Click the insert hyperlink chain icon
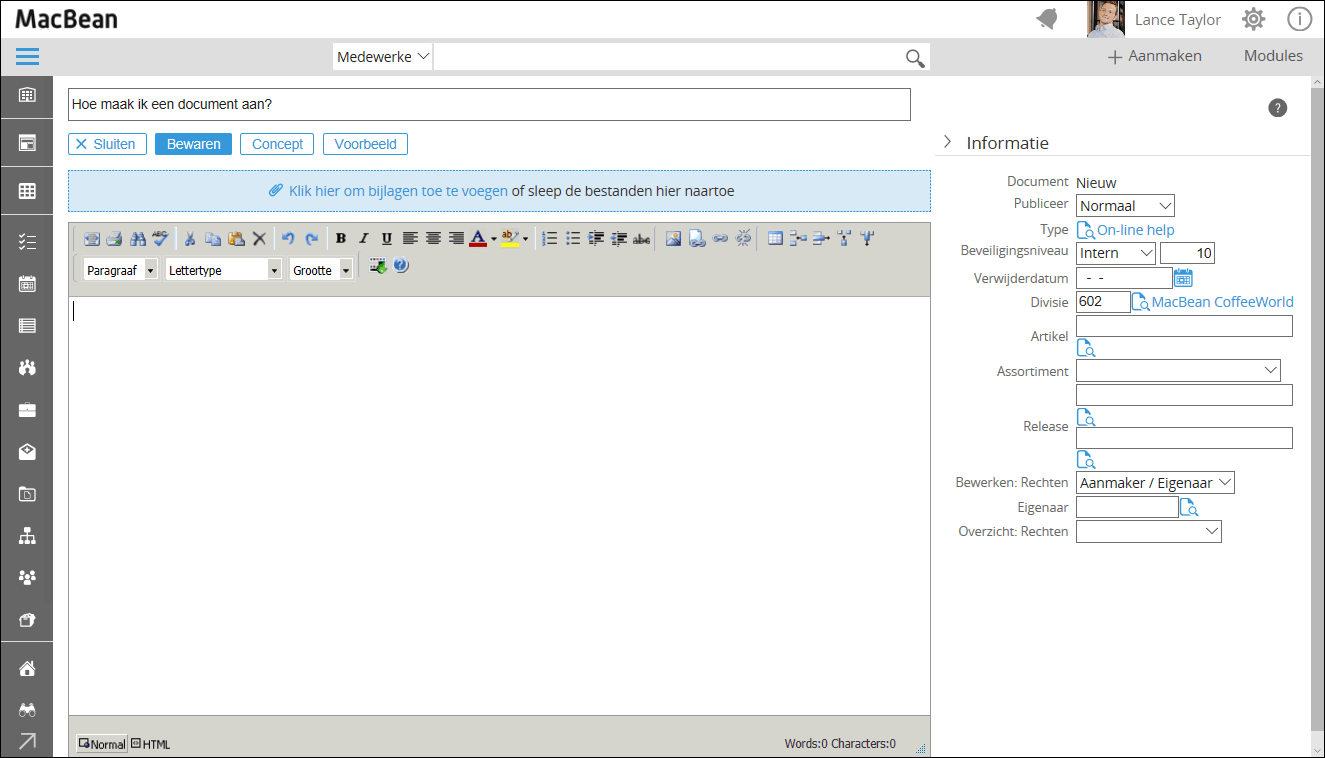 click(x=719, y=238)
